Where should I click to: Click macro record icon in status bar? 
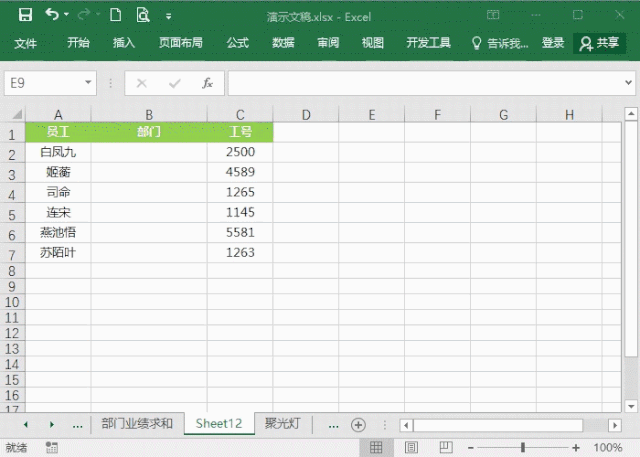point(52,447)
